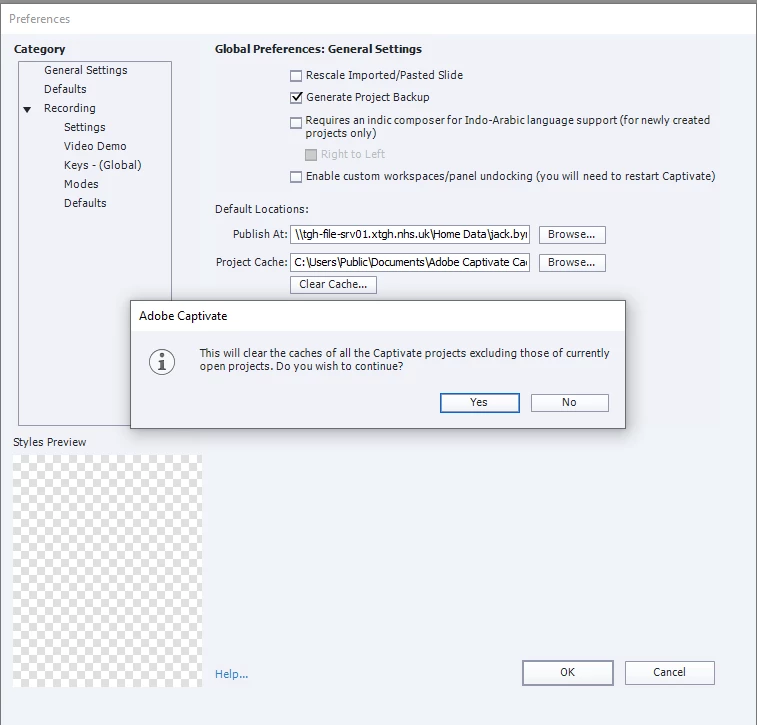Click OK in Preferences
Screen dimensions: 757x725
(x=568, y=672)
